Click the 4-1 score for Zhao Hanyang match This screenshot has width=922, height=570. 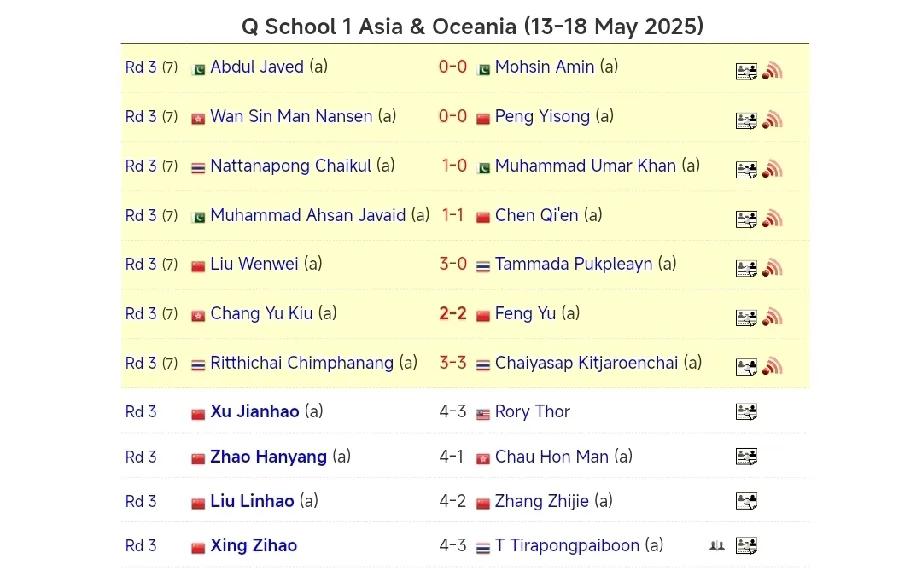(452, 457)
